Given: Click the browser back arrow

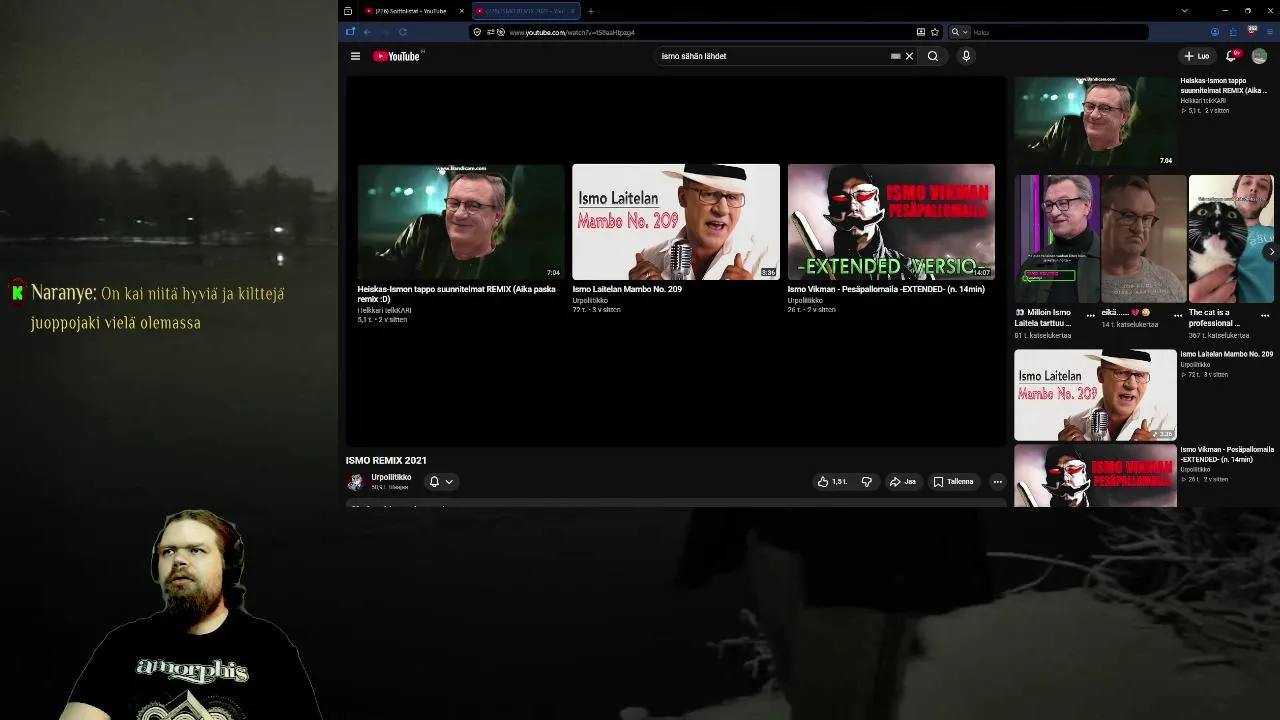Looking at the screenshot, I should [367, 32].
